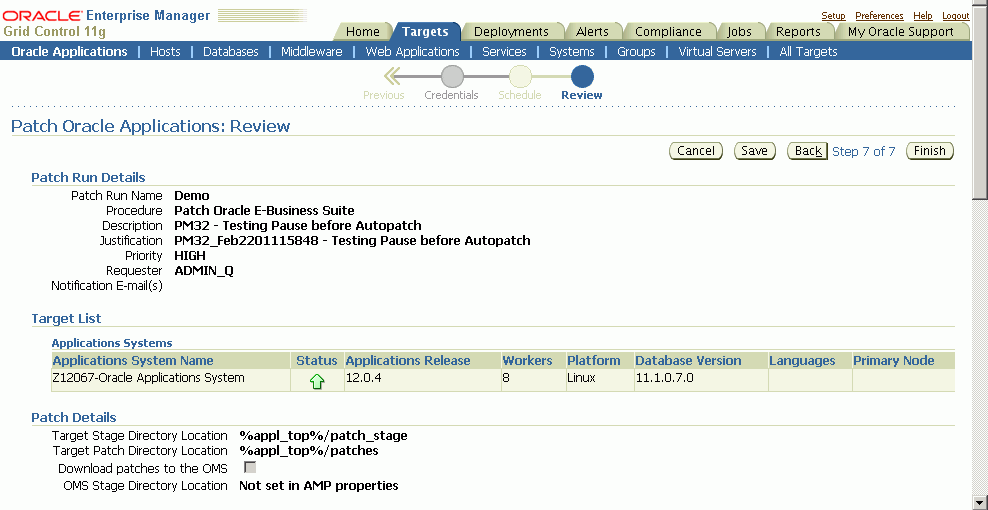Open My Oracle Support tab
This screenshot has height=510, width=988.
tap(900, 32)
